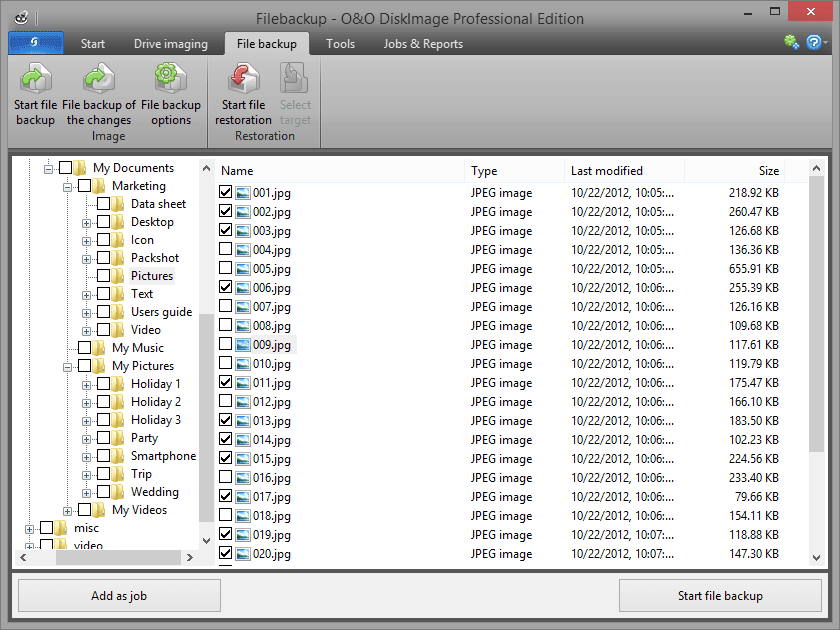Screen dimensions: 840x630
Task: Click Start file restoration icon
Action: click(244, 79)
